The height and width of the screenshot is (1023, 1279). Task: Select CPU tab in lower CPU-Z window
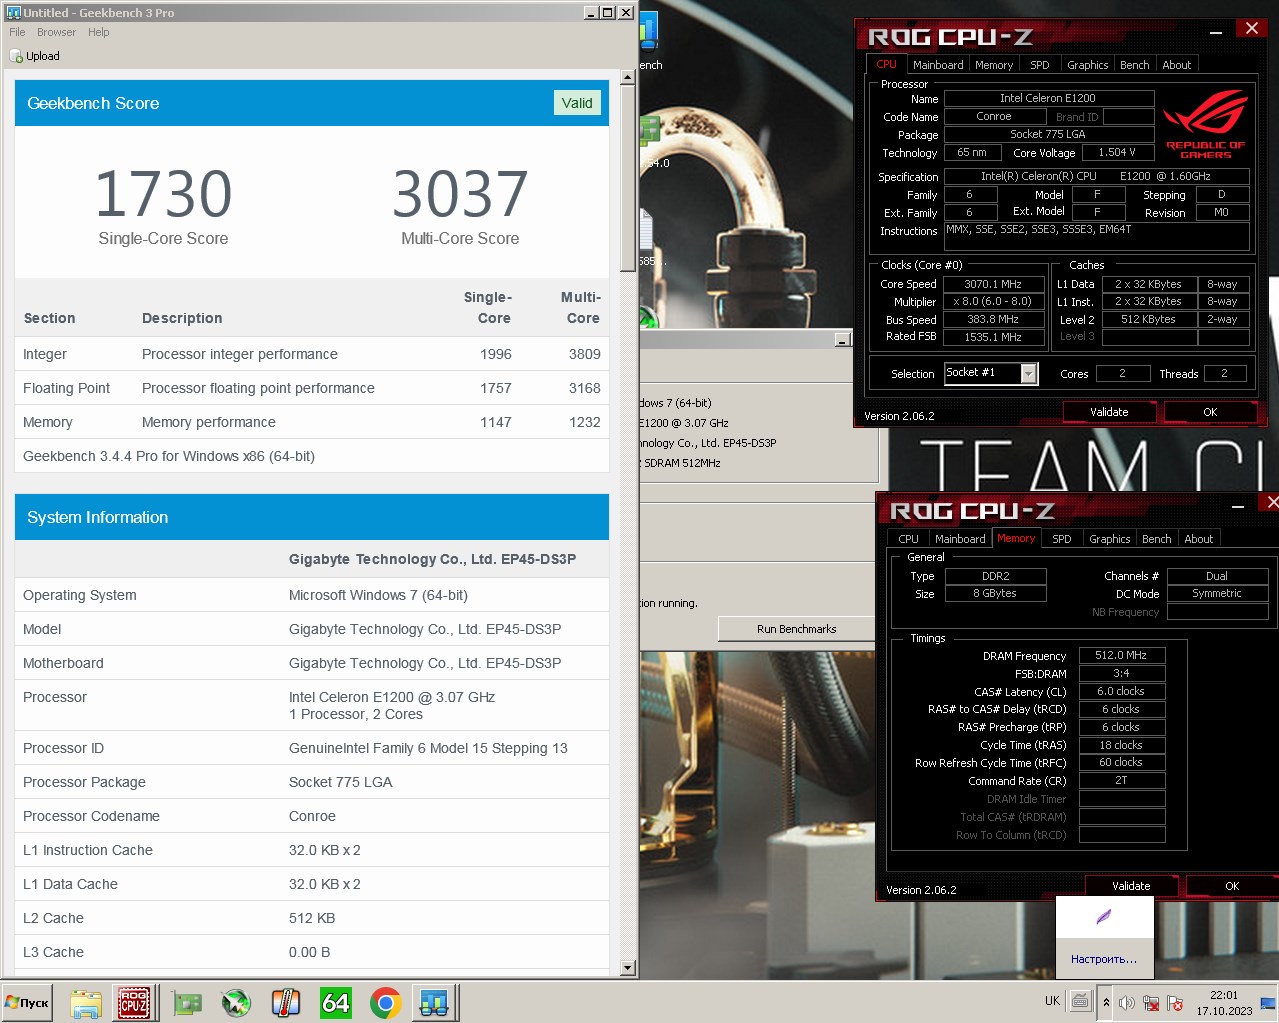(908, 539)
